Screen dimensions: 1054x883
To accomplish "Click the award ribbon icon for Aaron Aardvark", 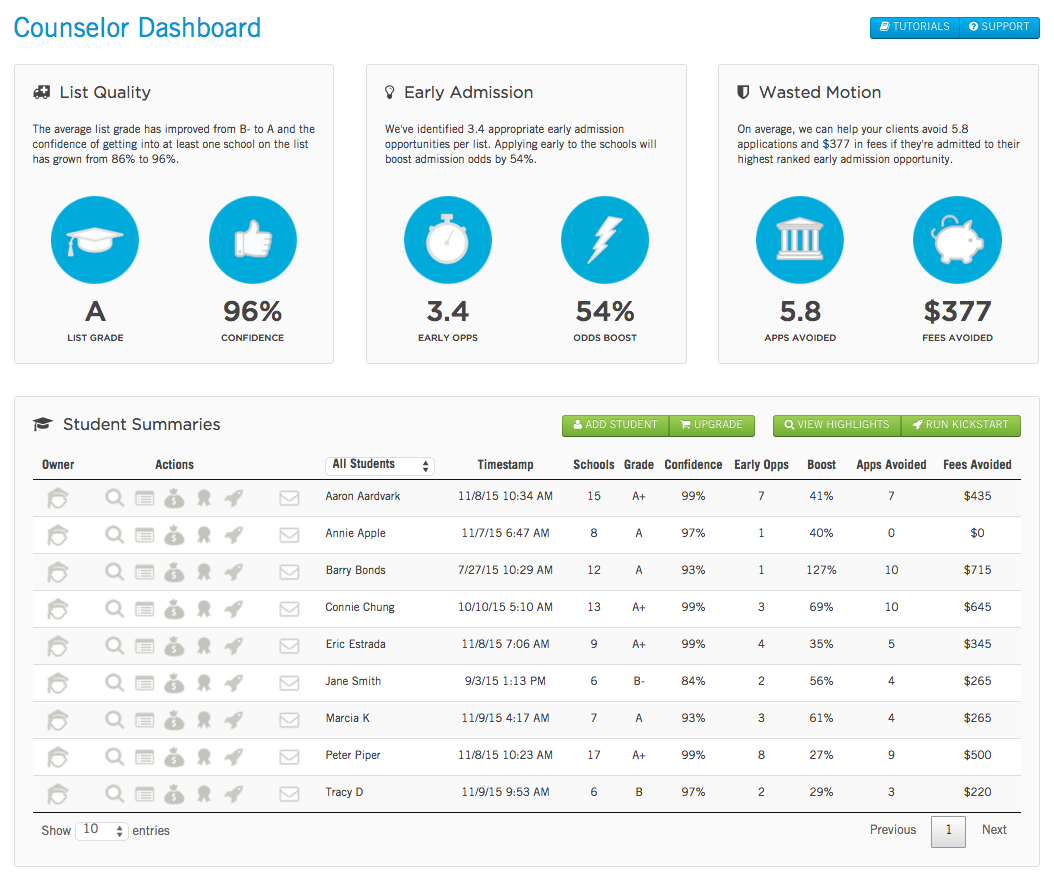I will tap(204, 498).
